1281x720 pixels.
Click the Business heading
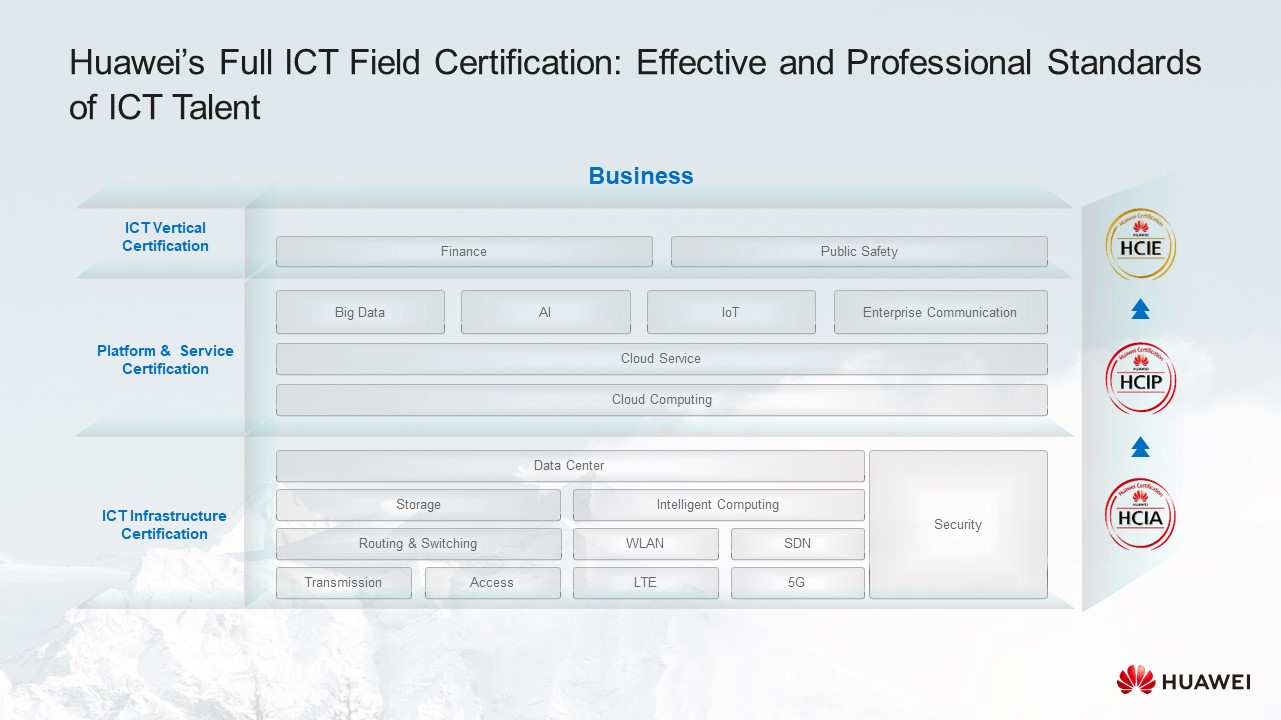tap(641, 176)
